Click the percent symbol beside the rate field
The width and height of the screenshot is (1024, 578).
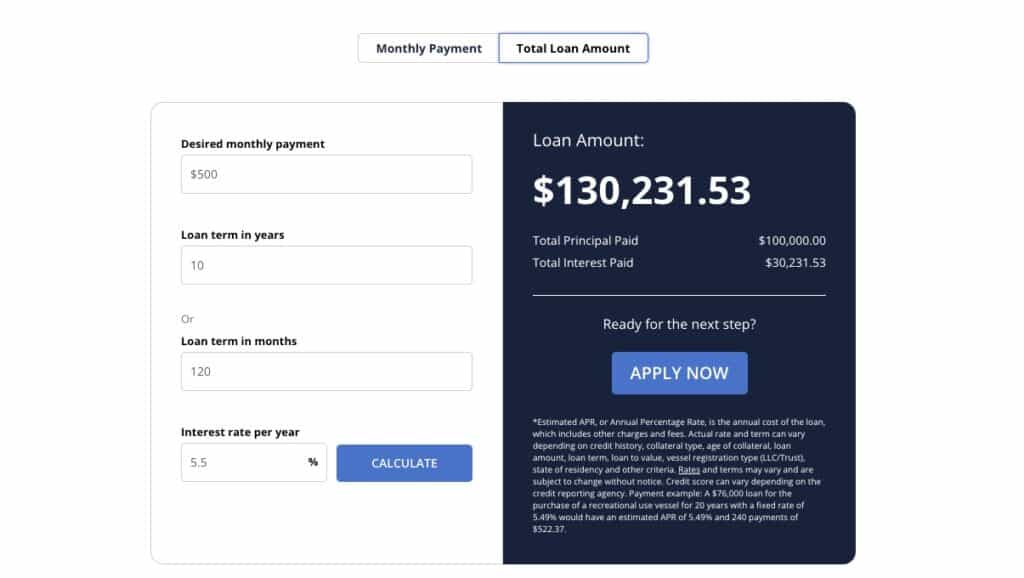tap(312, 461)
